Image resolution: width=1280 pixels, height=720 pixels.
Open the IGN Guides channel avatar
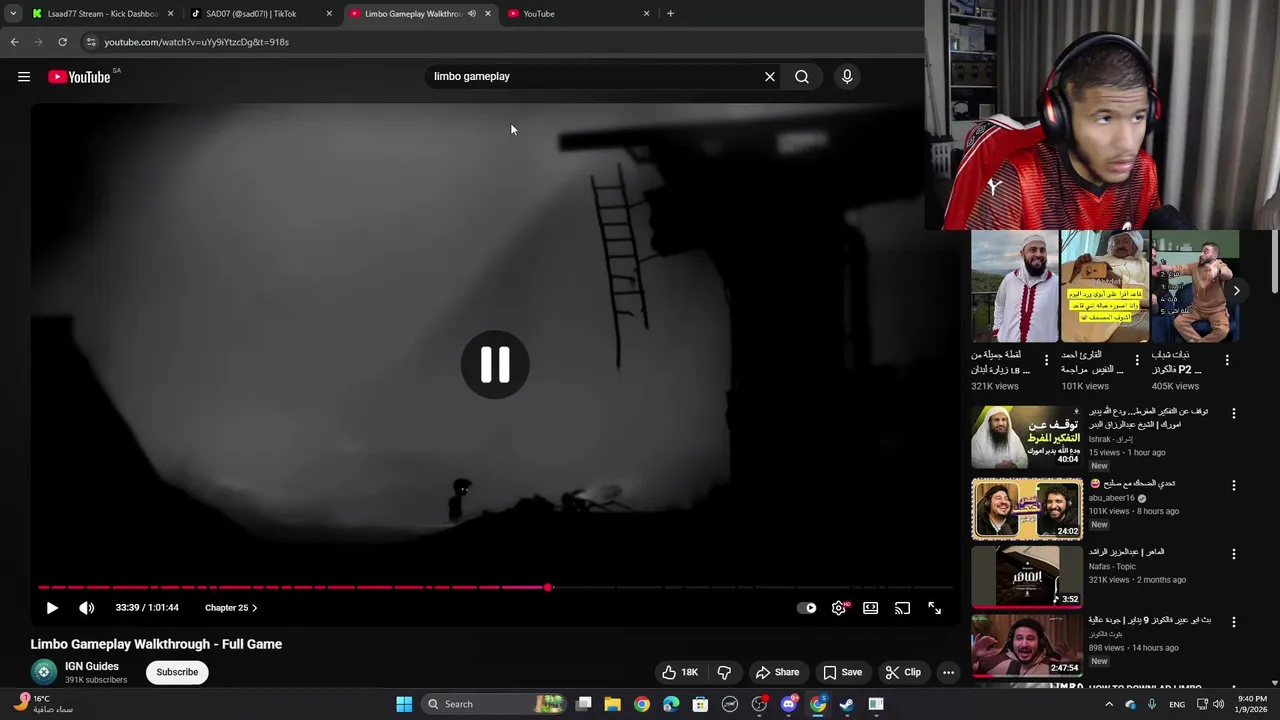43,672
